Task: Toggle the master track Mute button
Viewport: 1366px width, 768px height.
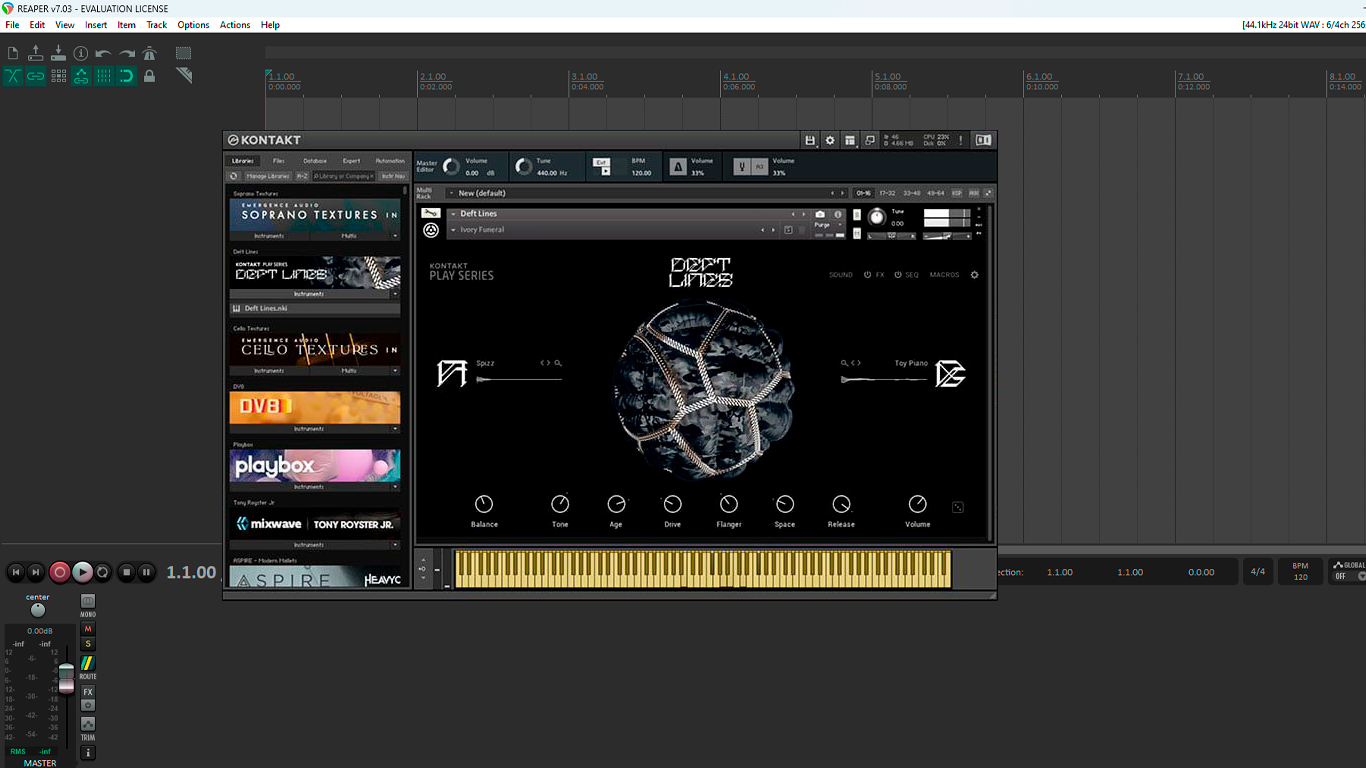Action: (x=88, y=629)
